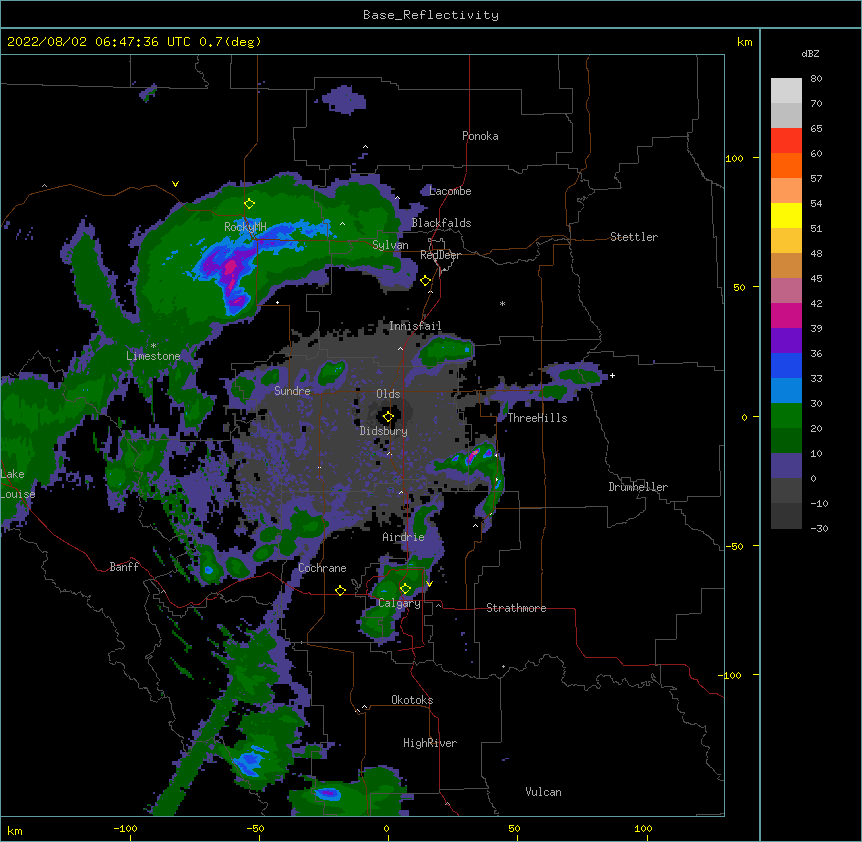Click the Stettler city label
The width and height of the screenshot is (862, 842).
(634, 237)
